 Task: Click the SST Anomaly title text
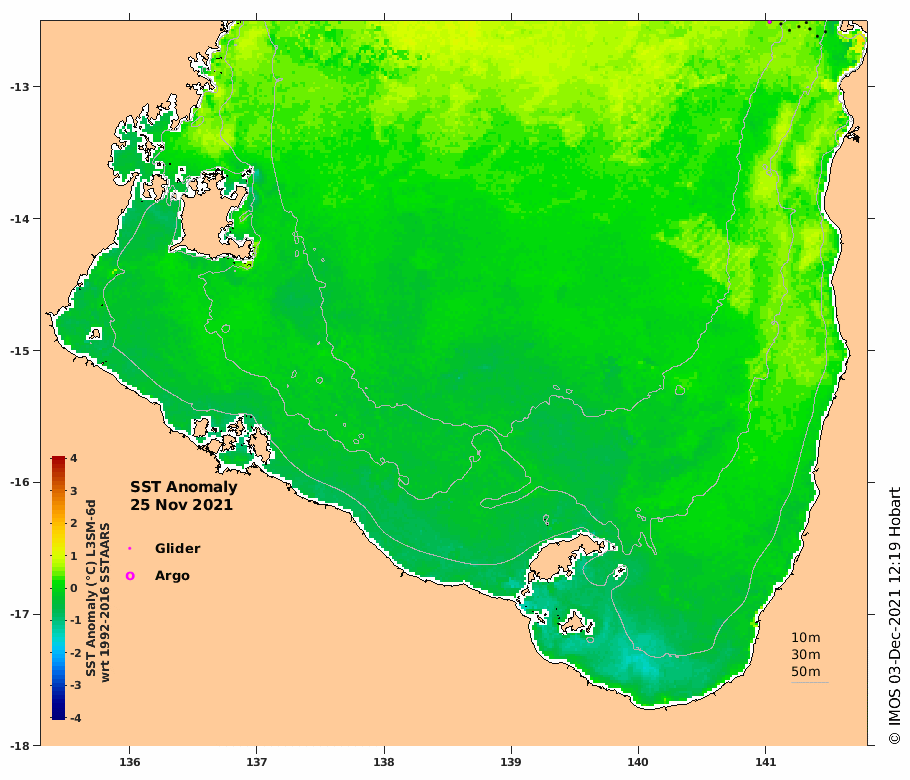(183, 487)
